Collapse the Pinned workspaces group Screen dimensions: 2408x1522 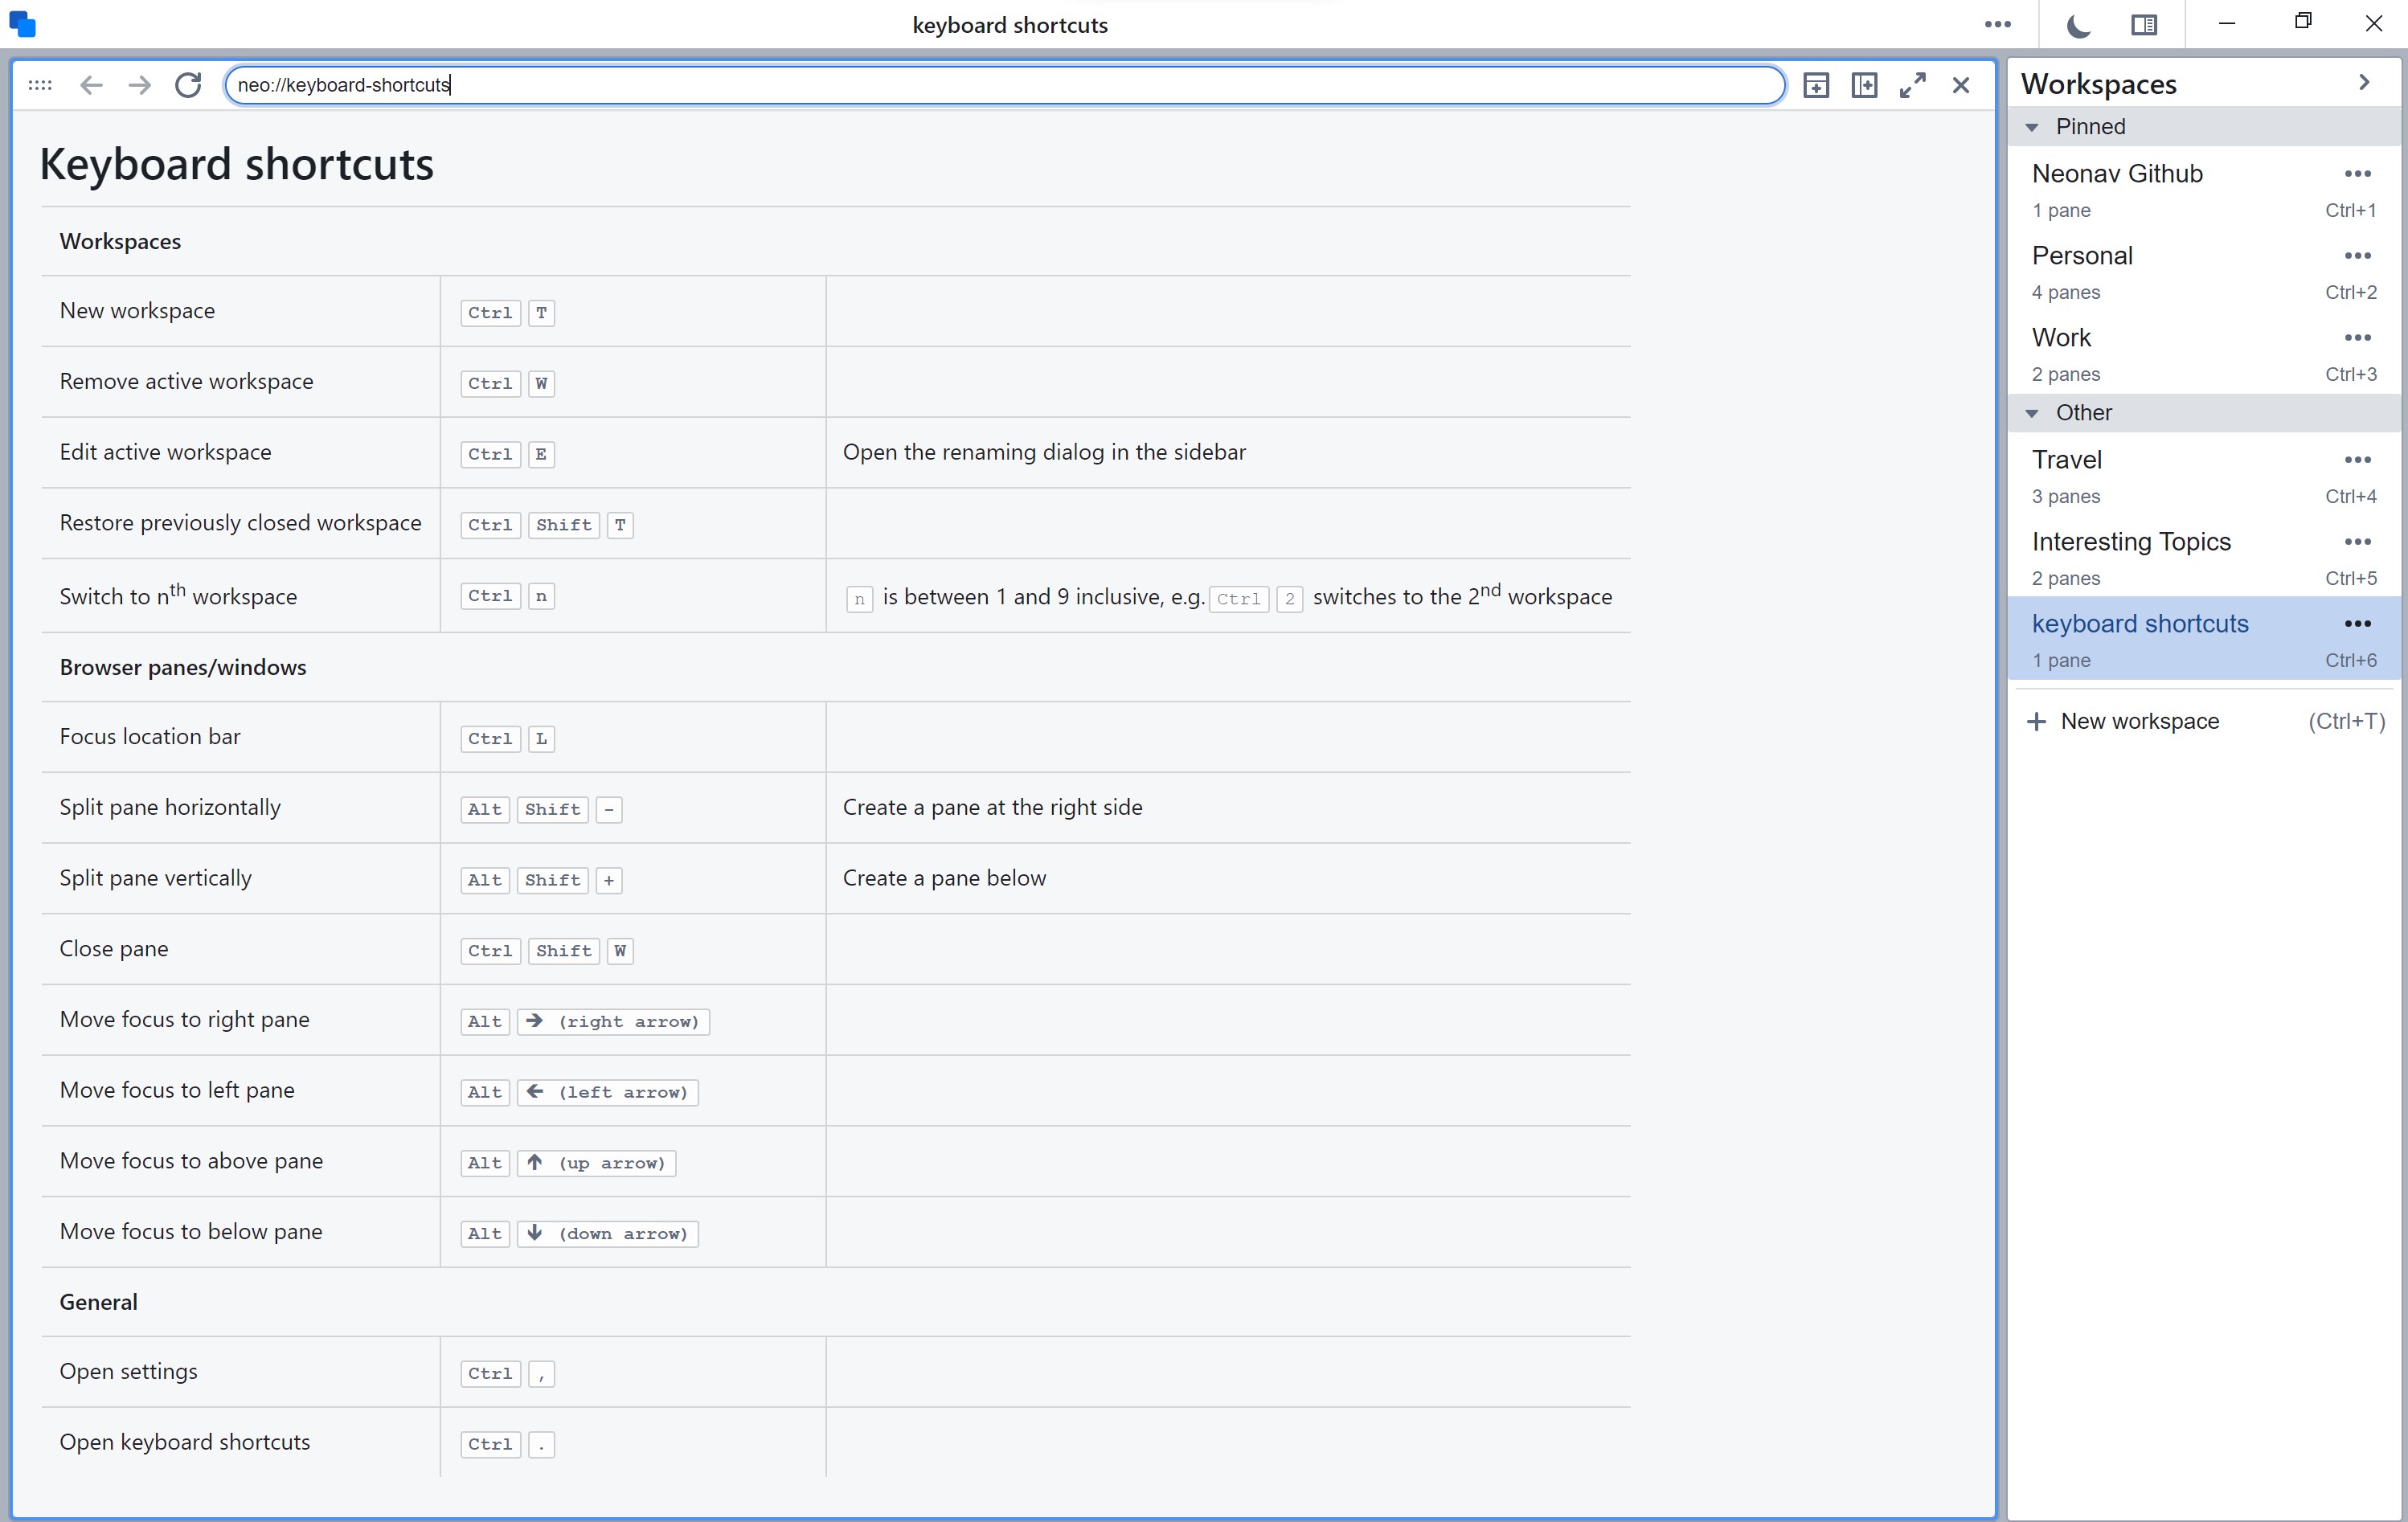pyautogui.click(x=2031, y=127)
